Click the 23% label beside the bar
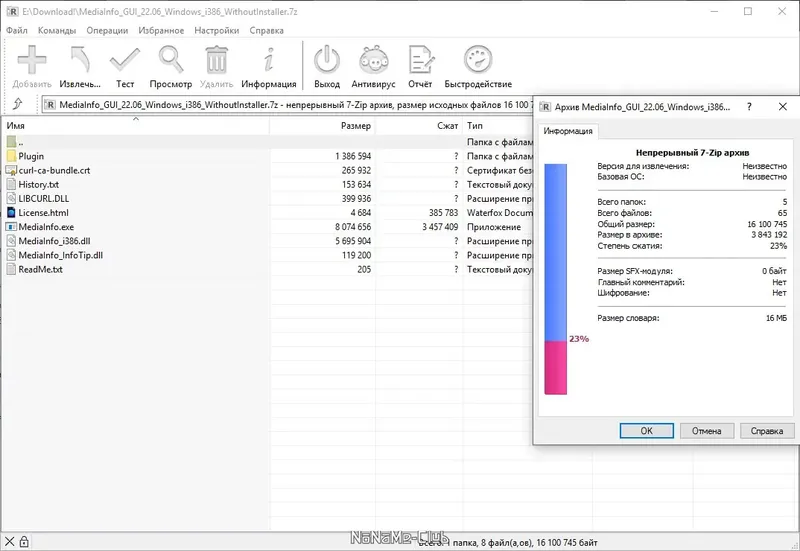The image size is (800, 551). coord(579,339)
